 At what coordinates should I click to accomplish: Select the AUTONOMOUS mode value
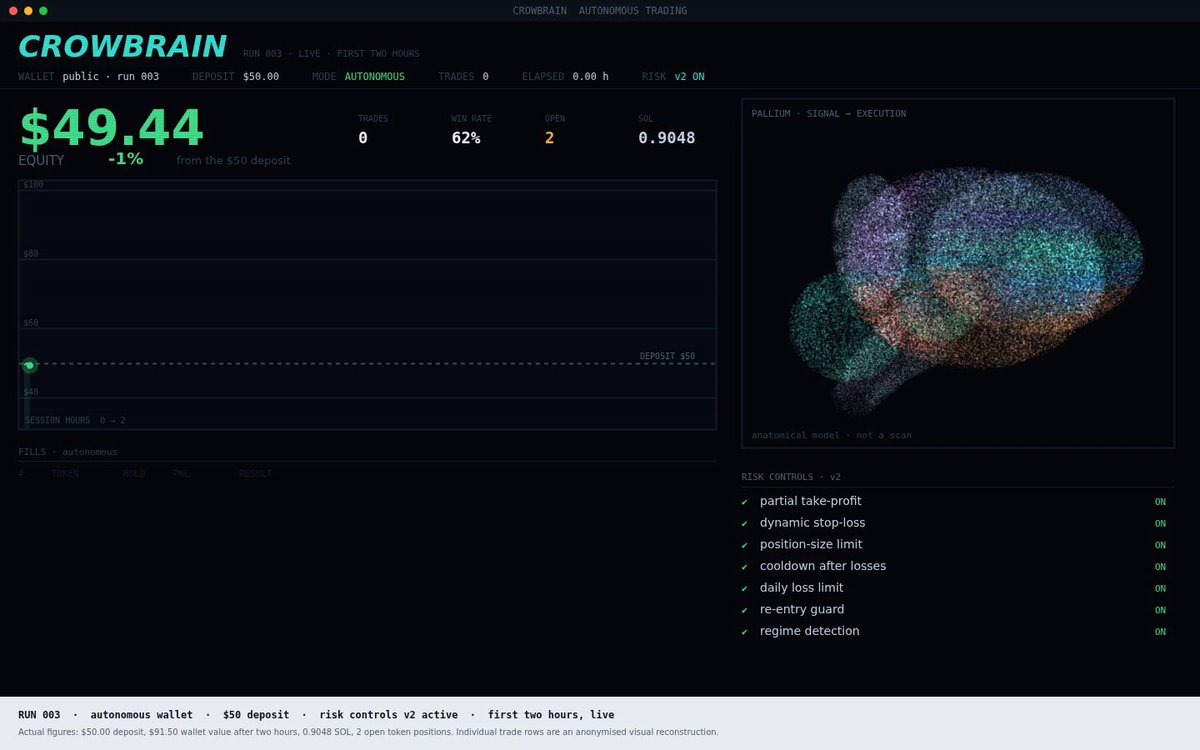[x=375, y=76]
